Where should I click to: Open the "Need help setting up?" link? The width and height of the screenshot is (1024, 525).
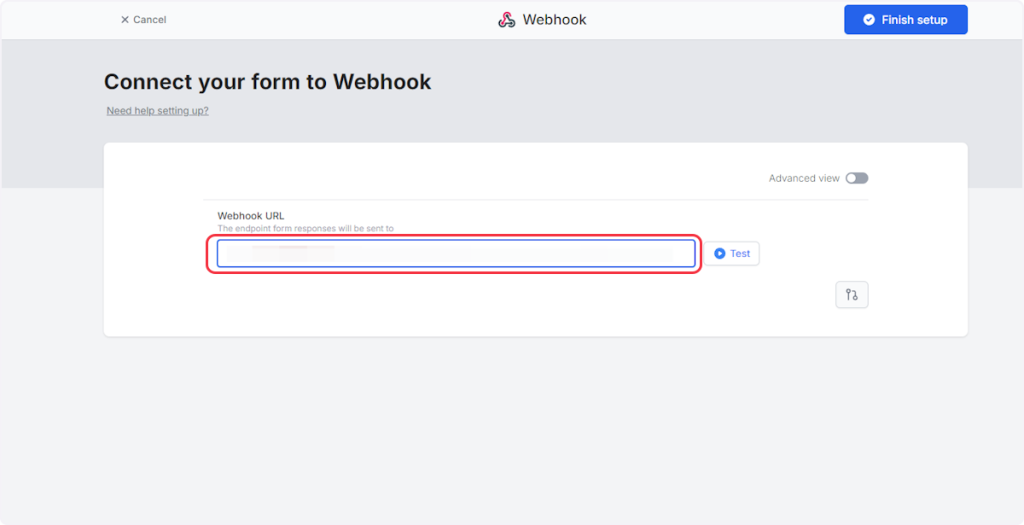pyautogui.click(x=158, y=111)
